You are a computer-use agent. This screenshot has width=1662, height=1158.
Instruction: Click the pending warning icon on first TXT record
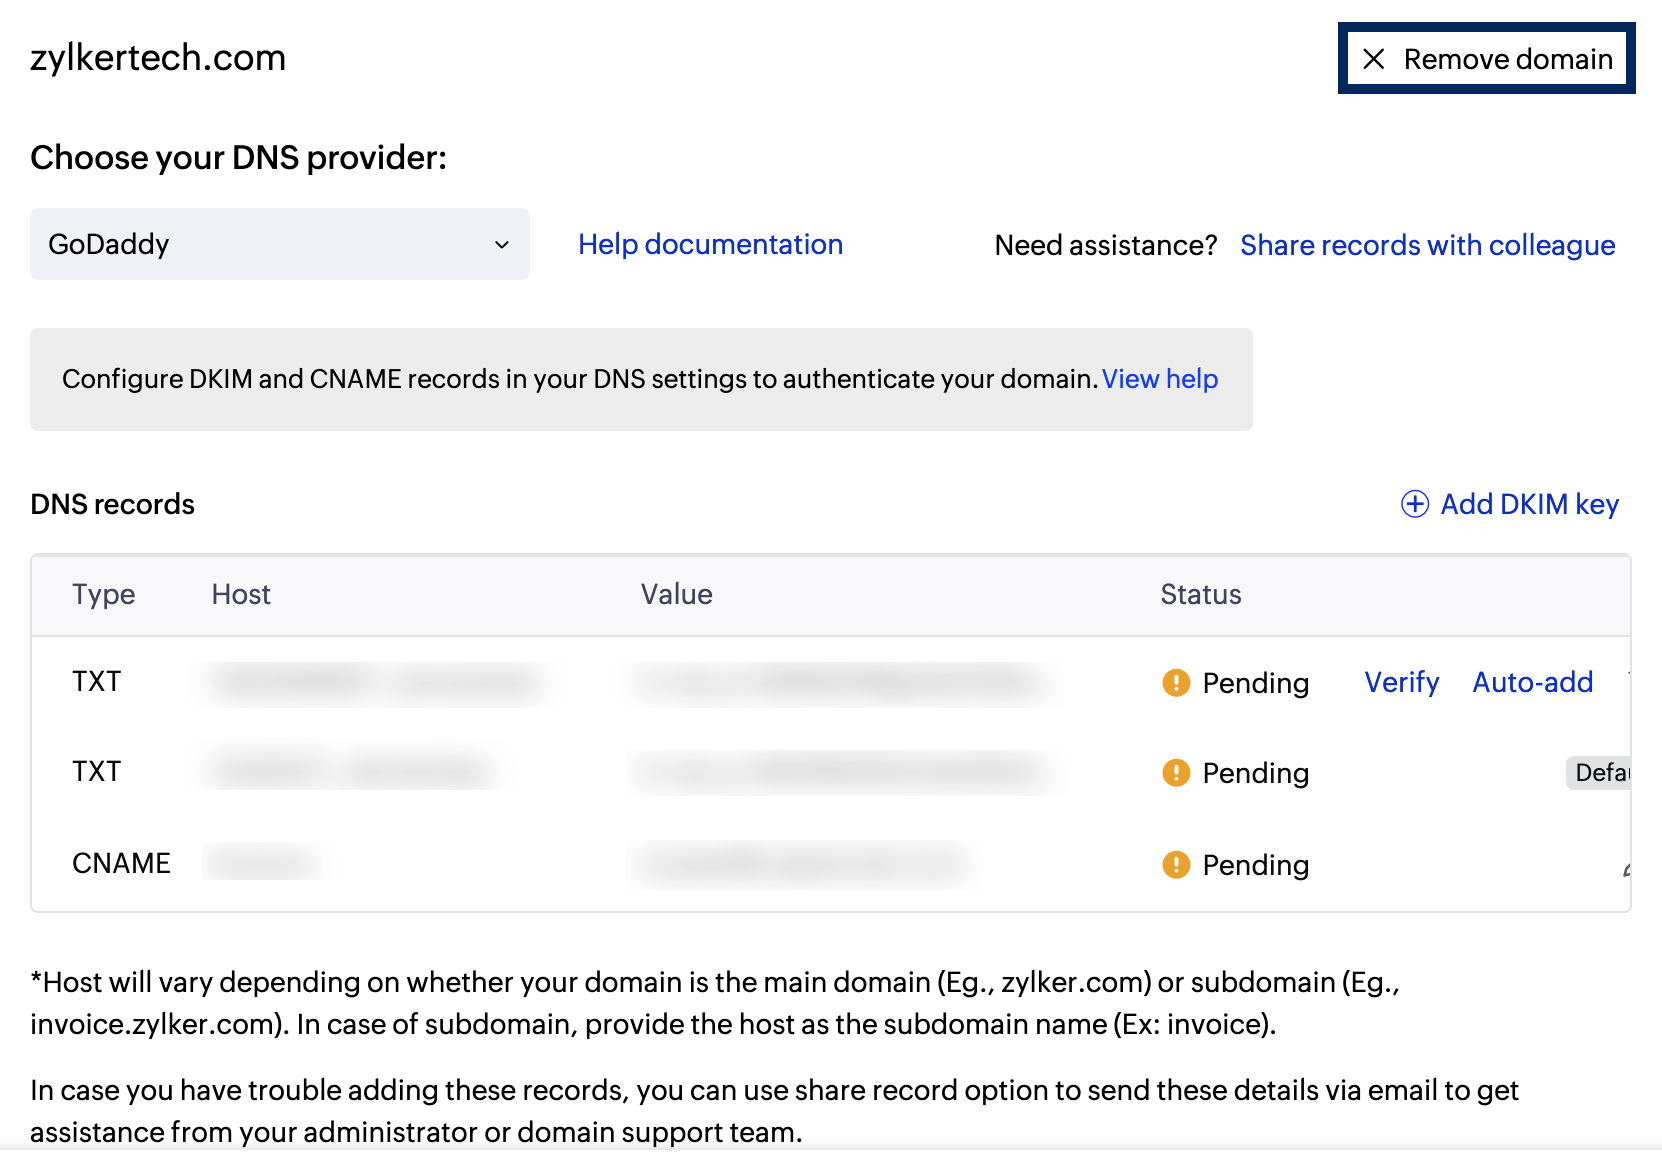(x=1176, y=684)
